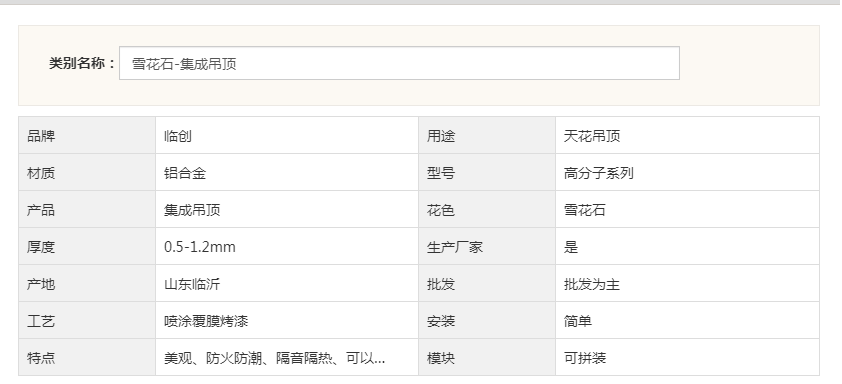This screenshot has height=384, width=842.
Task: Select the 品牌 label cell
Action: [87, 136]
